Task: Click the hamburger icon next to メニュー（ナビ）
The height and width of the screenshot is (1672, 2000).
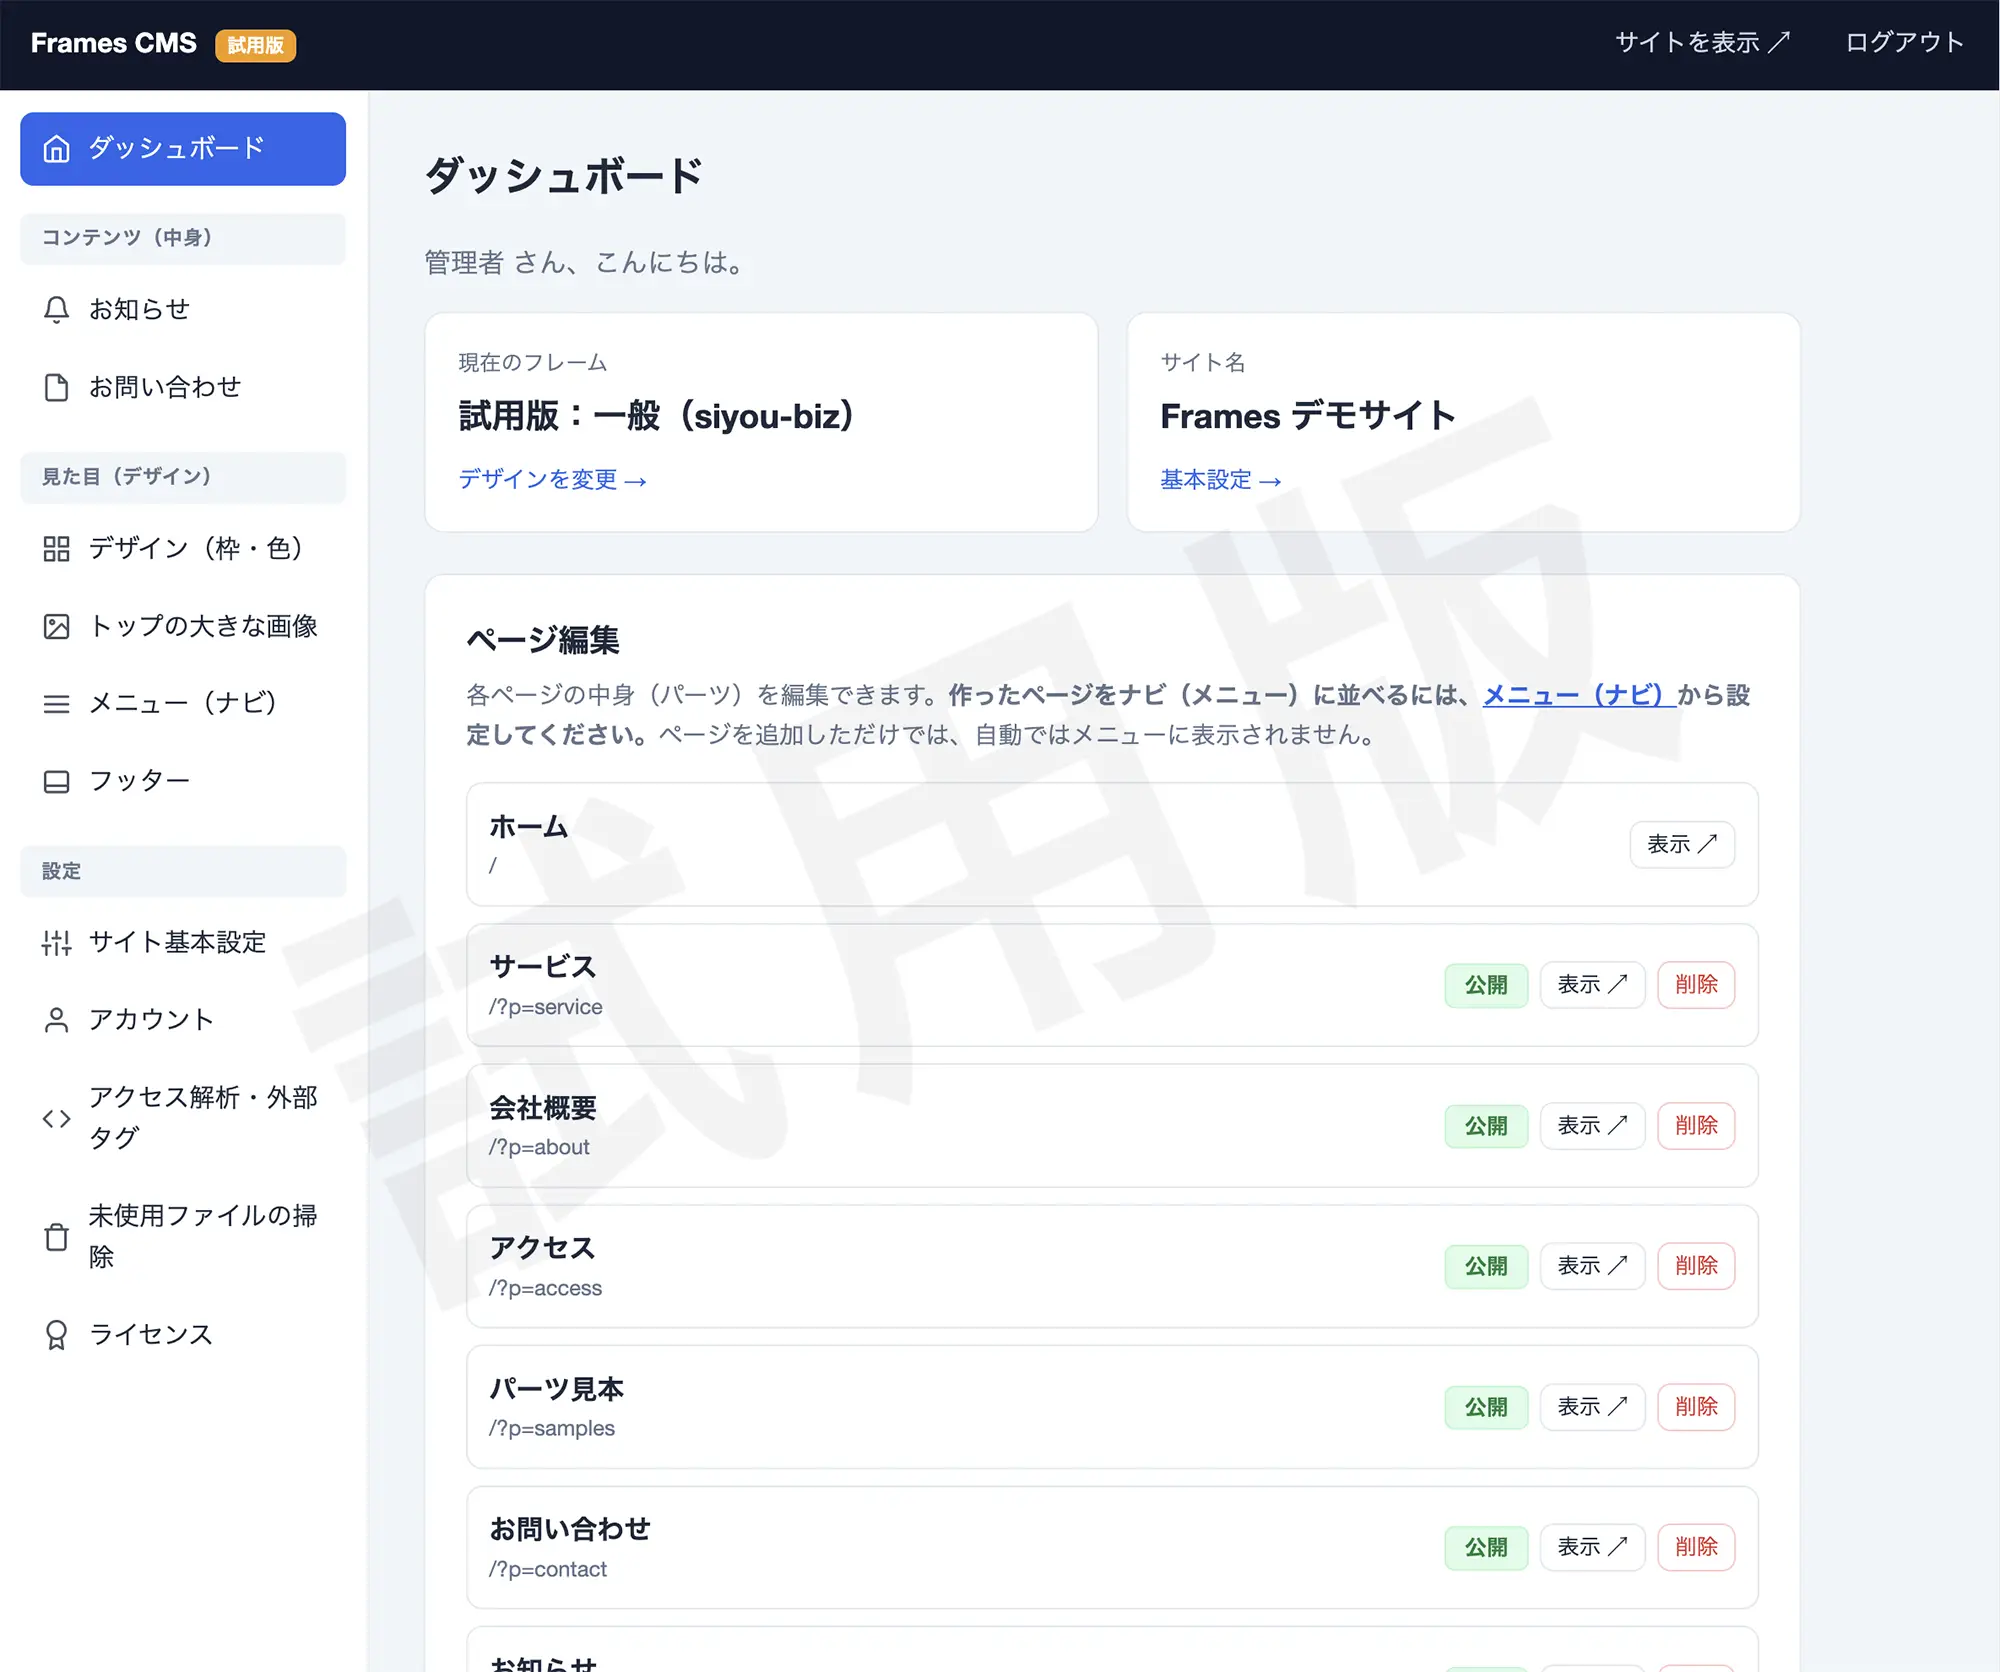Action: coord(57,704)
